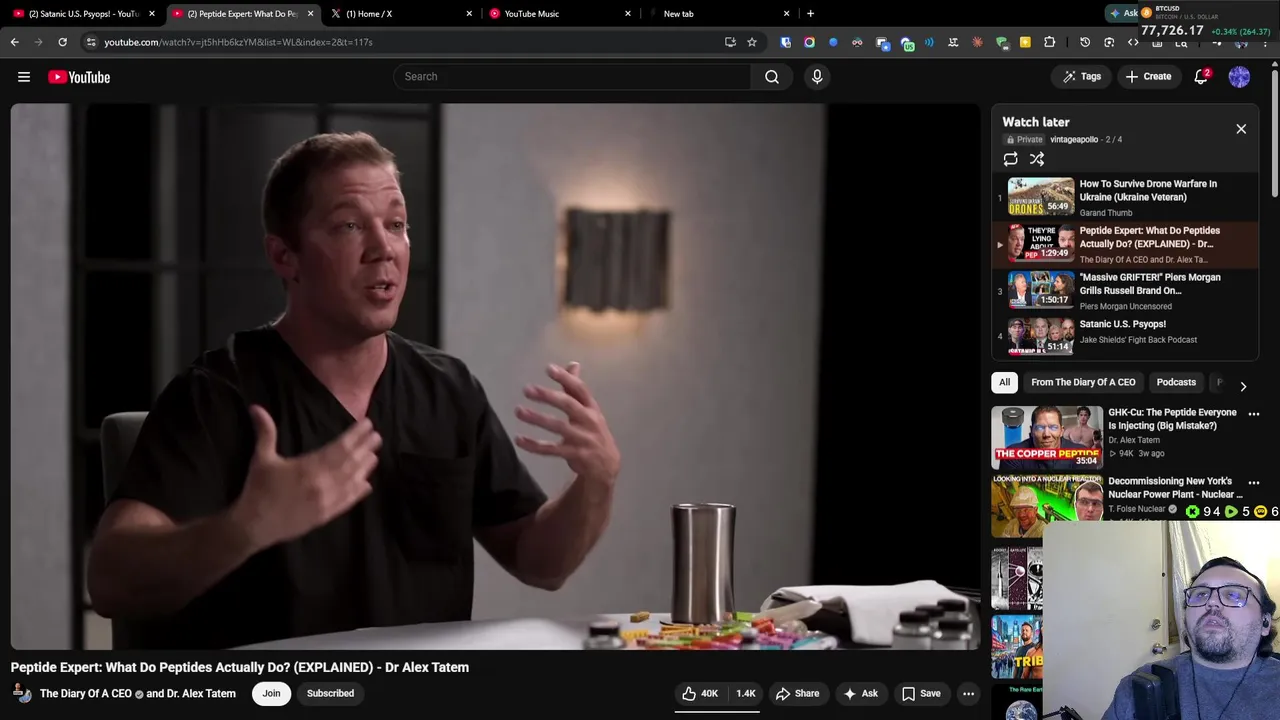Click the Ask Gemini button in tab strip
Image resolution: width=1280 pixels, height=720 pixels.
(1123, 13)
